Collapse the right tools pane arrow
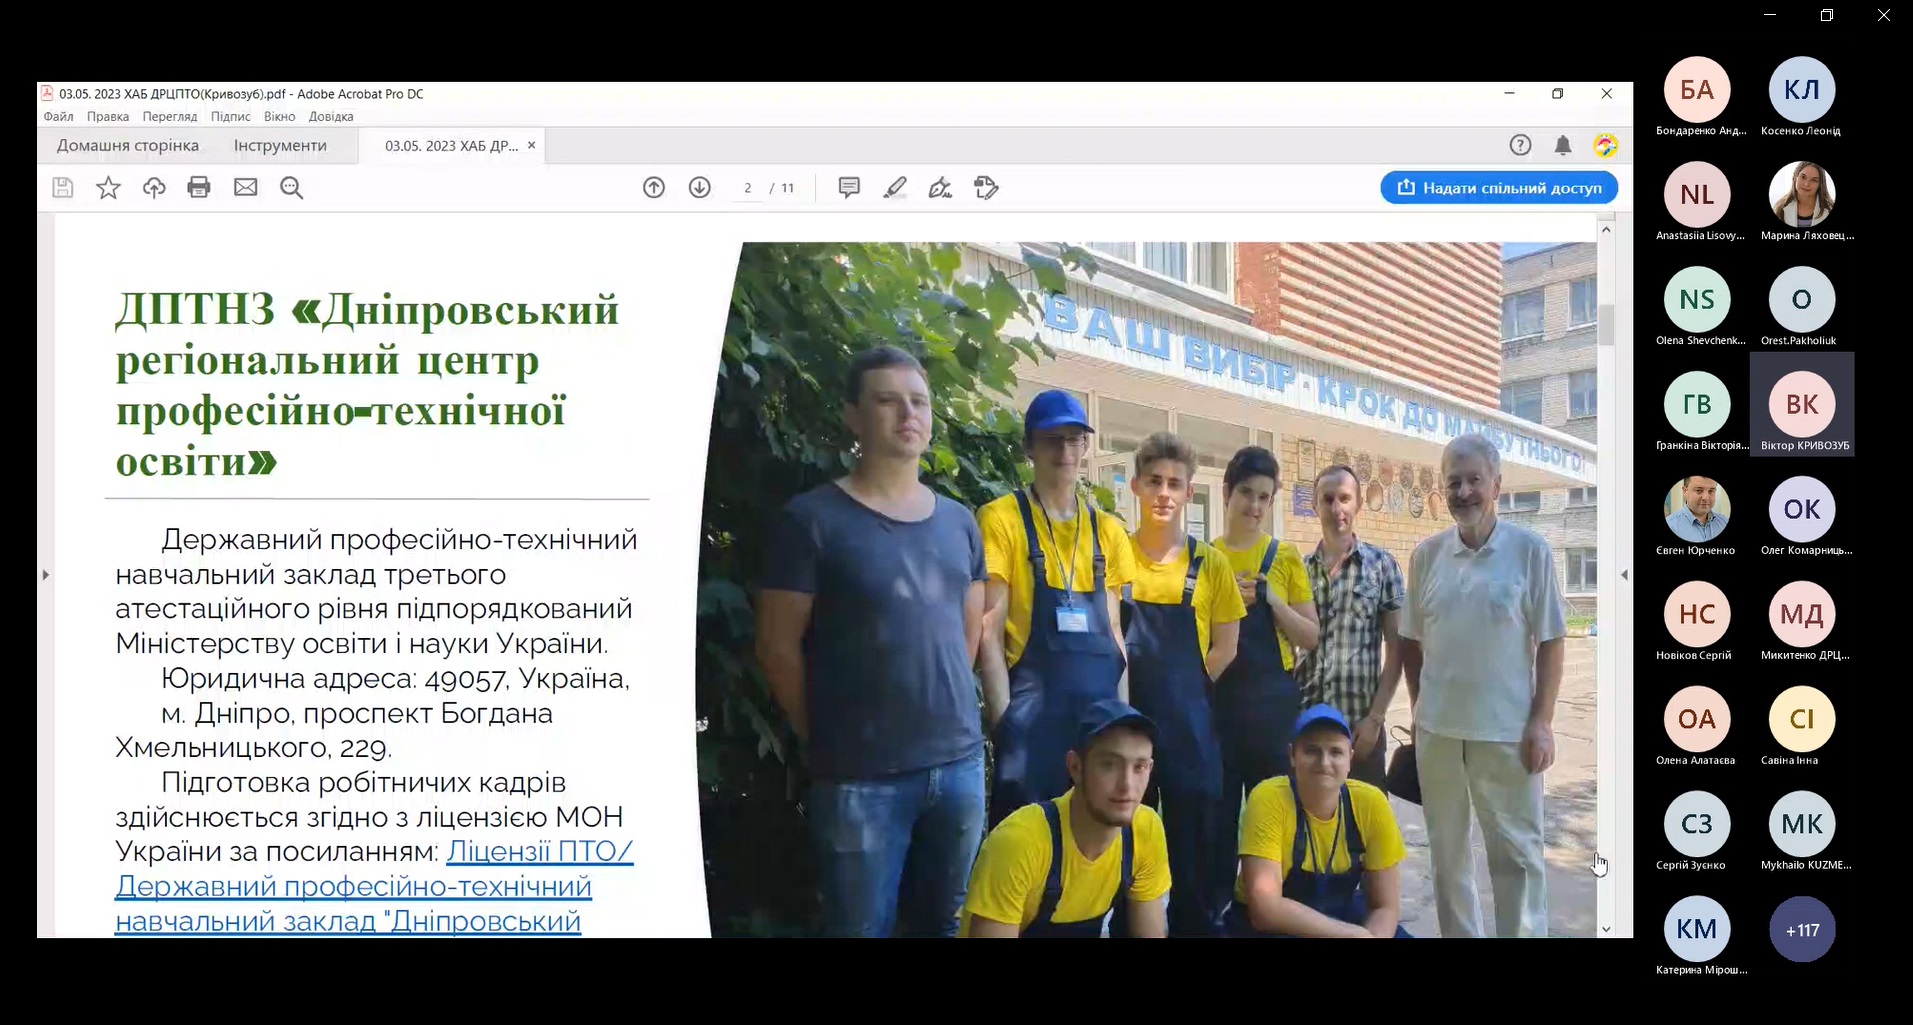Image resolution: width=1913 pixels, height=1025 pixels. [1624, 575]
